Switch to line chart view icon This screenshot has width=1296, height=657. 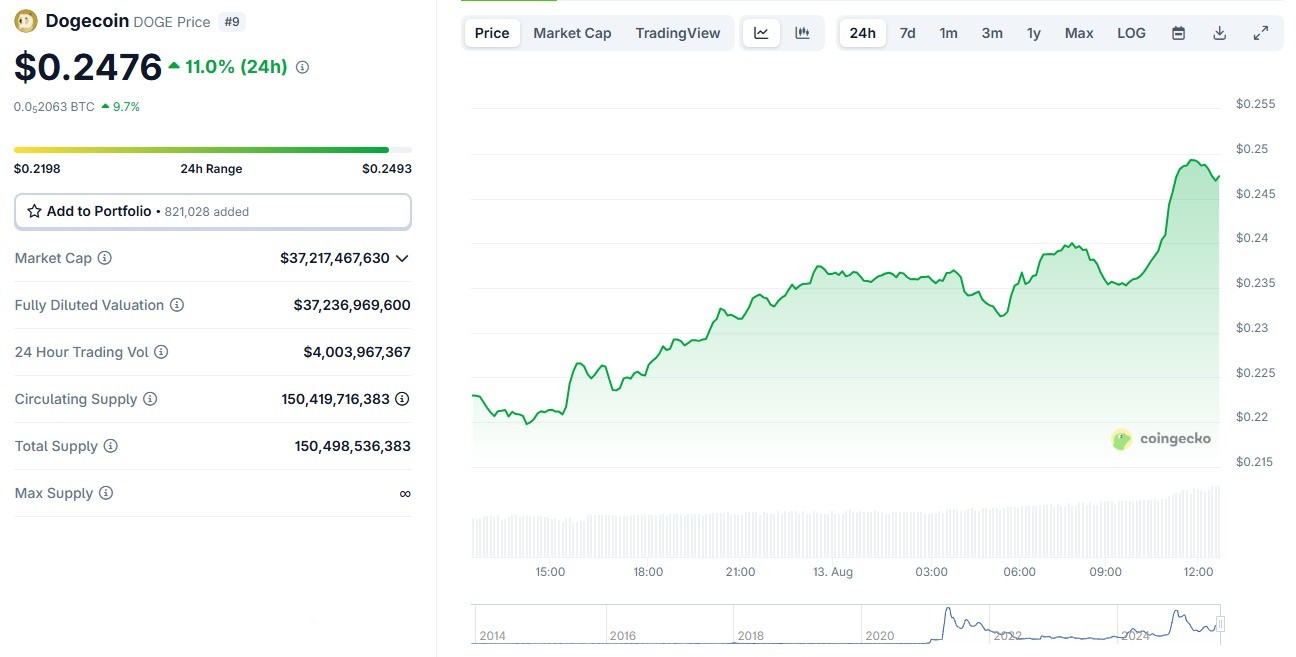(x=761, y=33)
